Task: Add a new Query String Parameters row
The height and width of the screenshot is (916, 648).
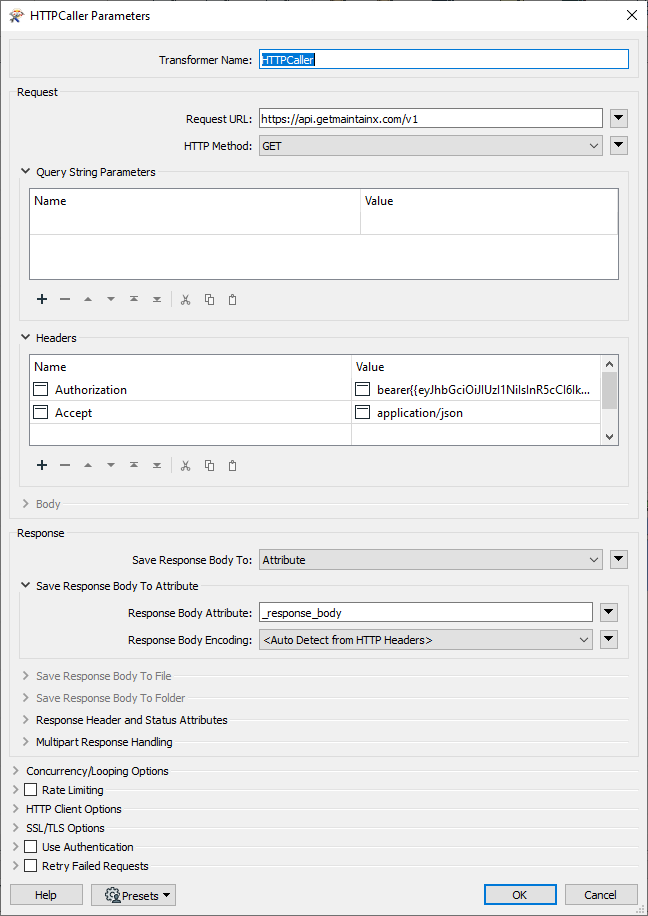Action: pos(41,299)
